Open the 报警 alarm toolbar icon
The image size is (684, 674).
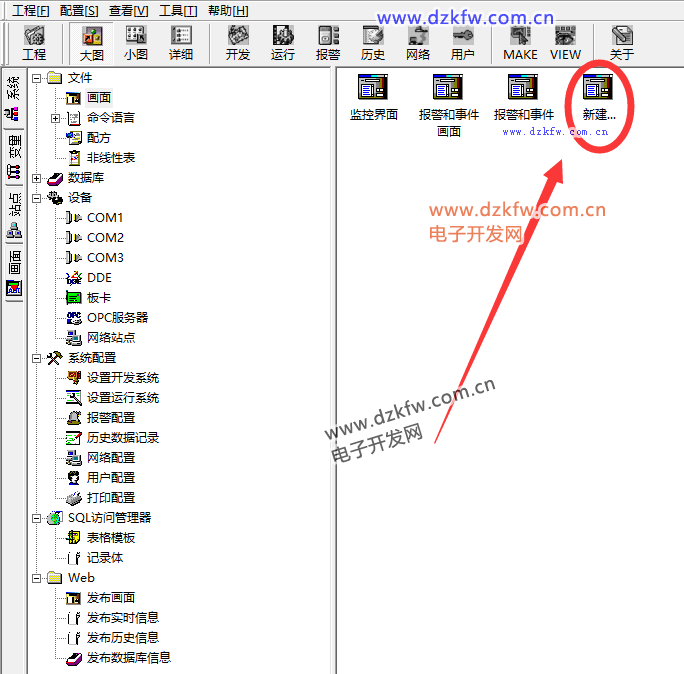[x=328, y=43]
